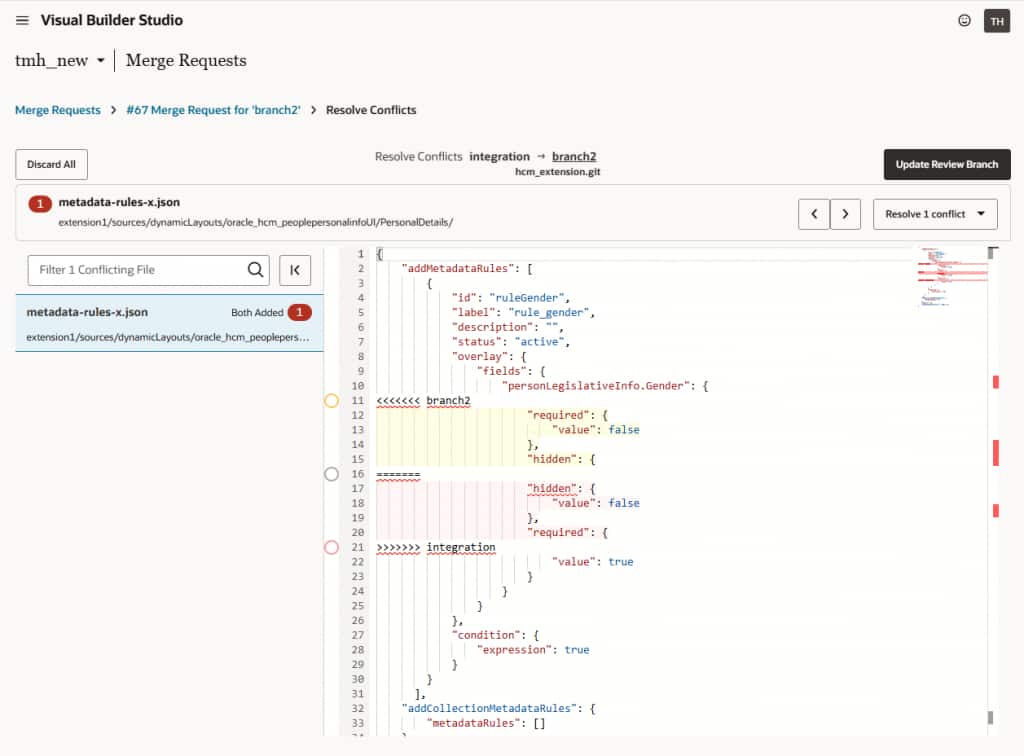This screenshot has width=1024, height=756.
Task: Click the red badge on metadata-rules-x.json header
Action: coord(40,204)
